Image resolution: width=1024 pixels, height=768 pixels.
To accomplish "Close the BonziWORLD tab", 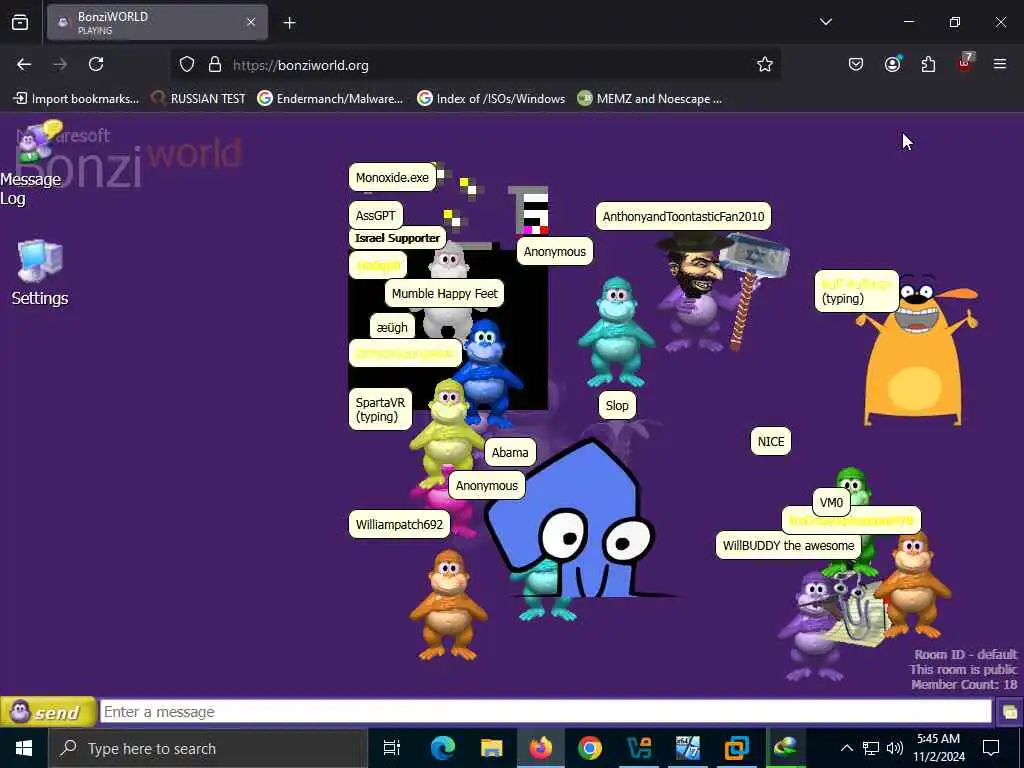I will click(251, 22).
